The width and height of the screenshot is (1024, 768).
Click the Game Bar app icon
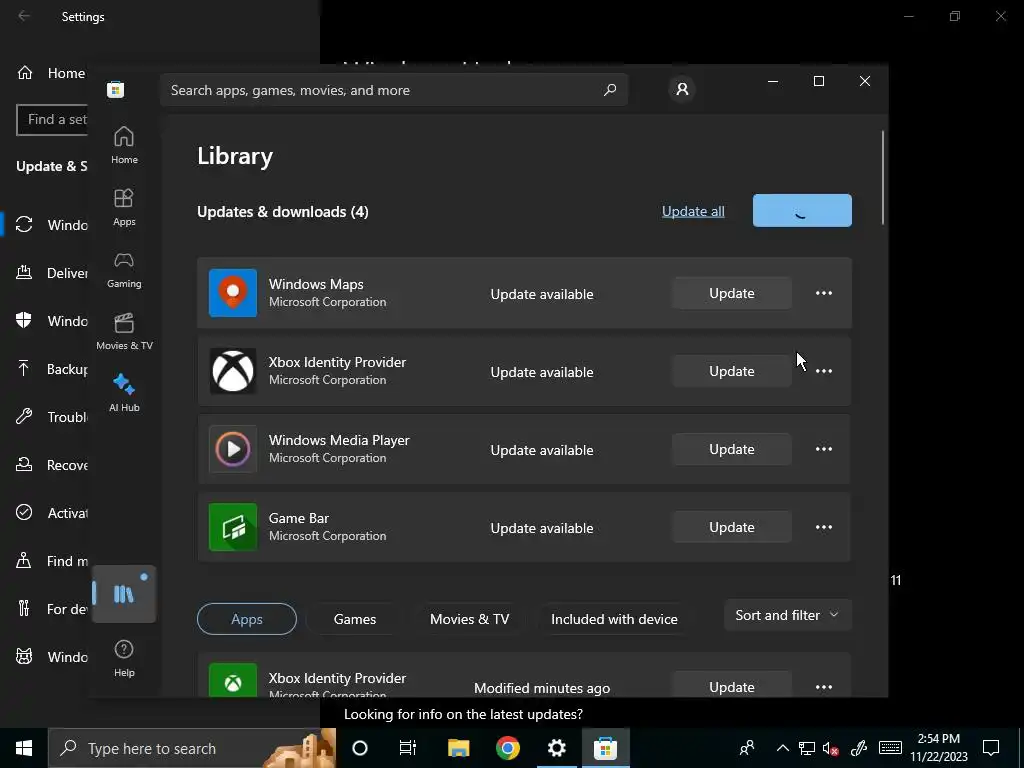(x=233, y=527)
